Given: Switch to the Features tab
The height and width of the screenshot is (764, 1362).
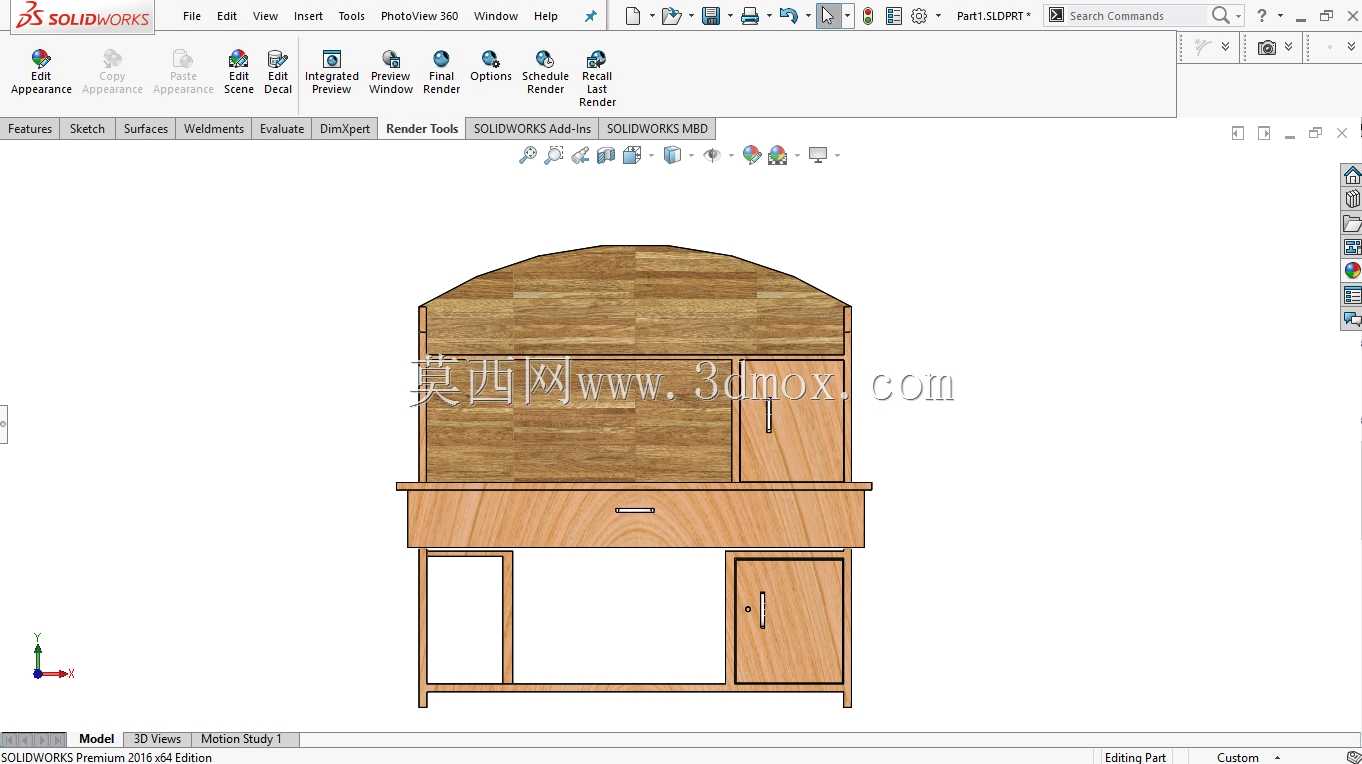Looking at the screenshot, I should (x=30, y=129).
